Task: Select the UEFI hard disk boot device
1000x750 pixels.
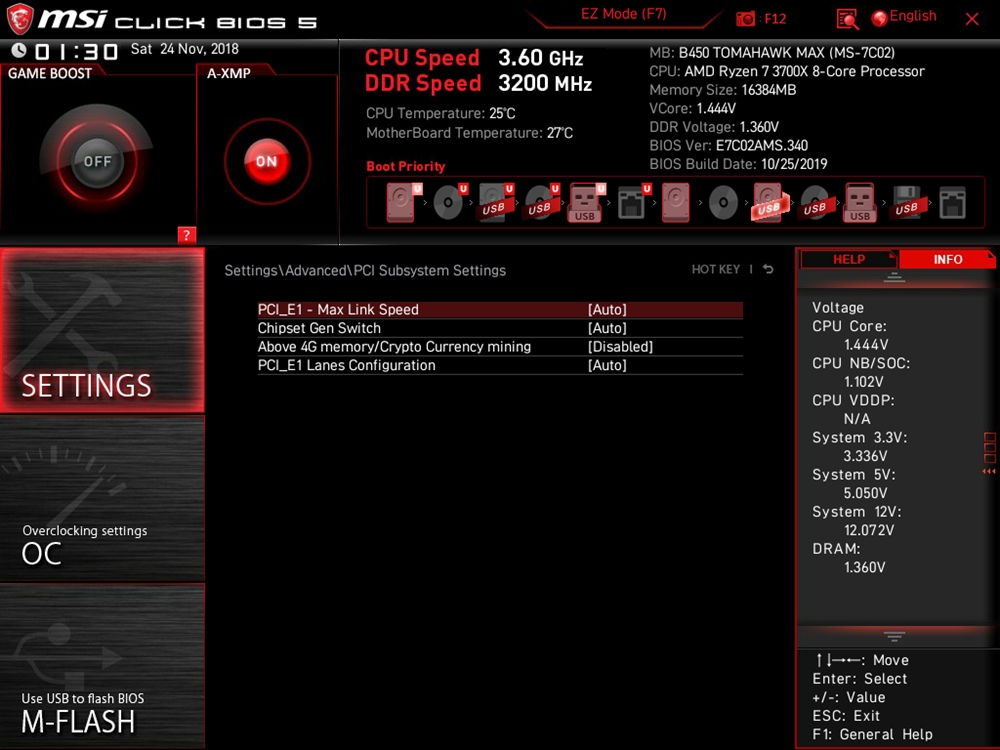Action: pos(403,202)
